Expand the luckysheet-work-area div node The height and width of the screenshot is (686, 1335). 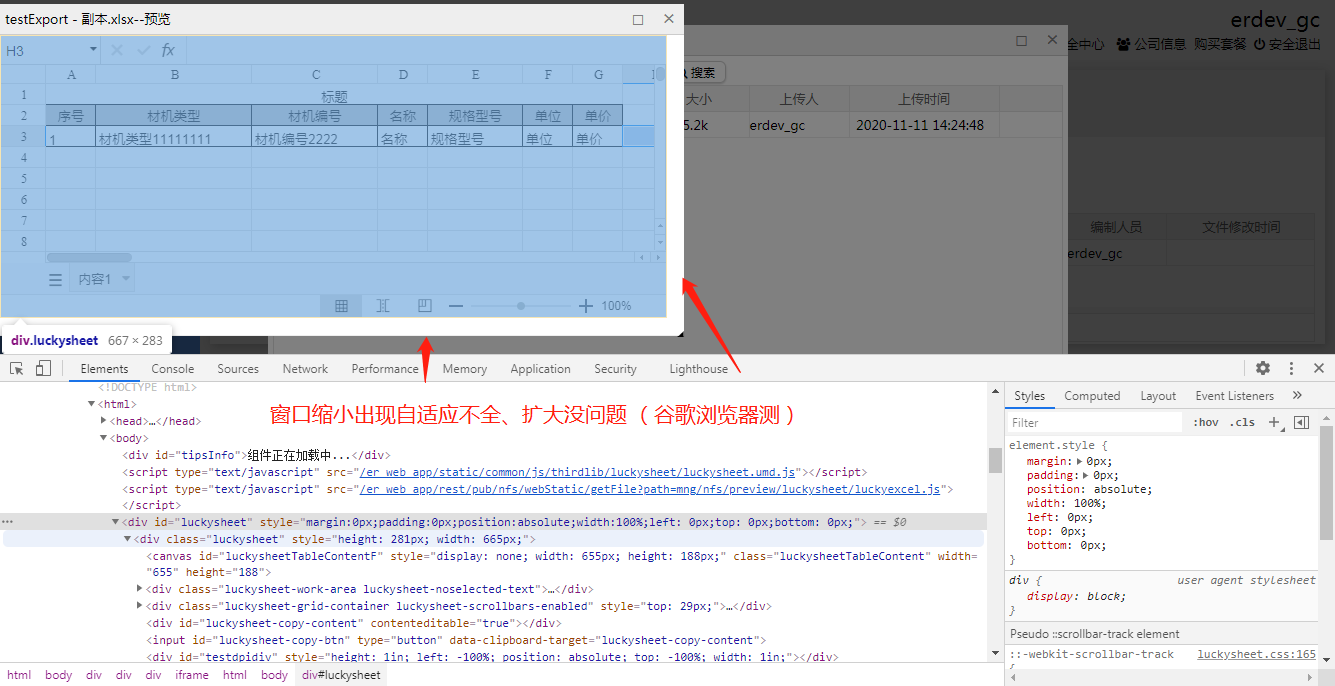click(140, 589)
